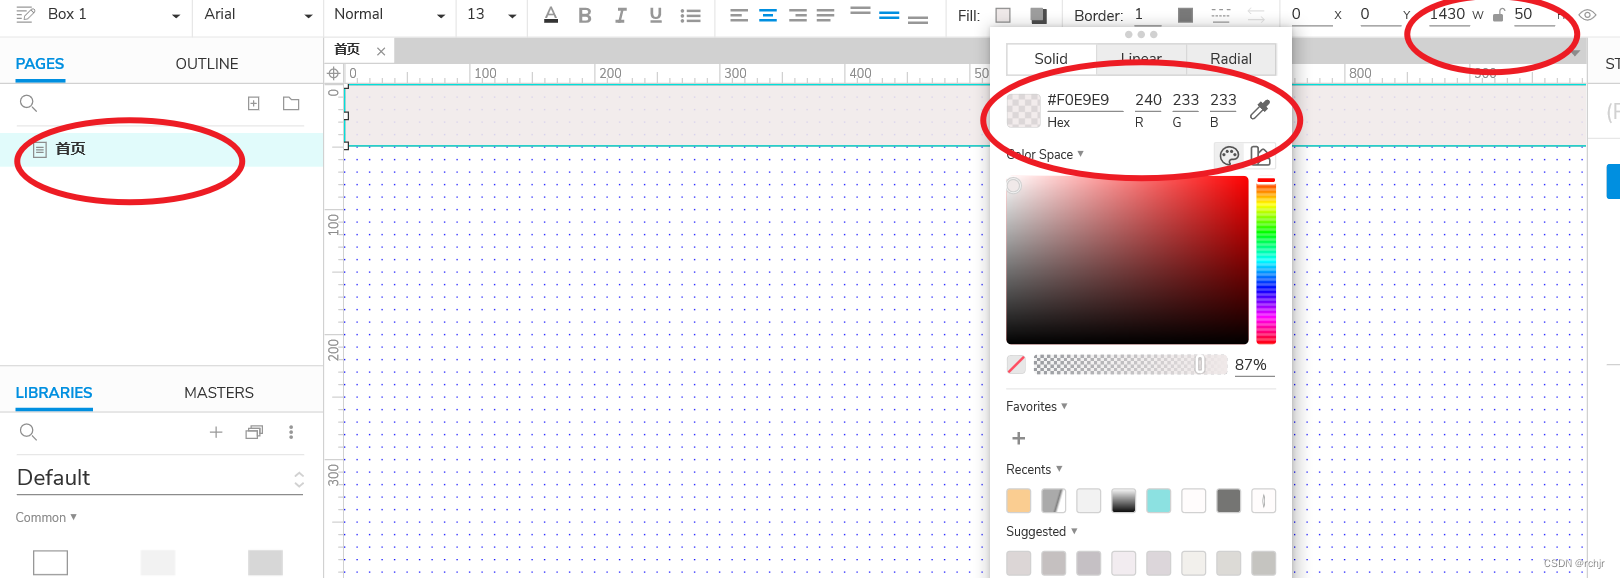Screen dimensions: 1620x578
Task: Expand the Color Space dropdown
Action: point(1045,154)
